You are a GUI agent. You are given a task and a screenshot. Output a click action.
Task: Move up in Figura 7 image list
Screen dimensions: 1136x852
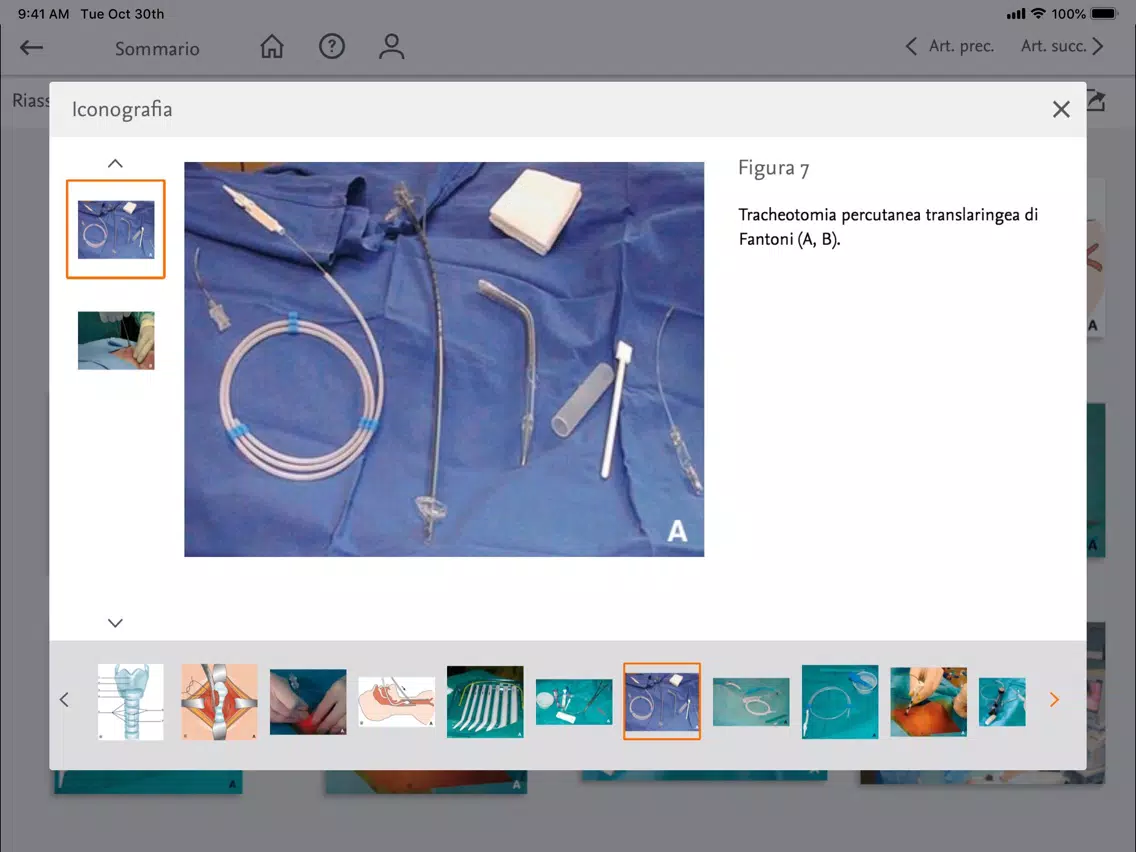click(115, 164)
